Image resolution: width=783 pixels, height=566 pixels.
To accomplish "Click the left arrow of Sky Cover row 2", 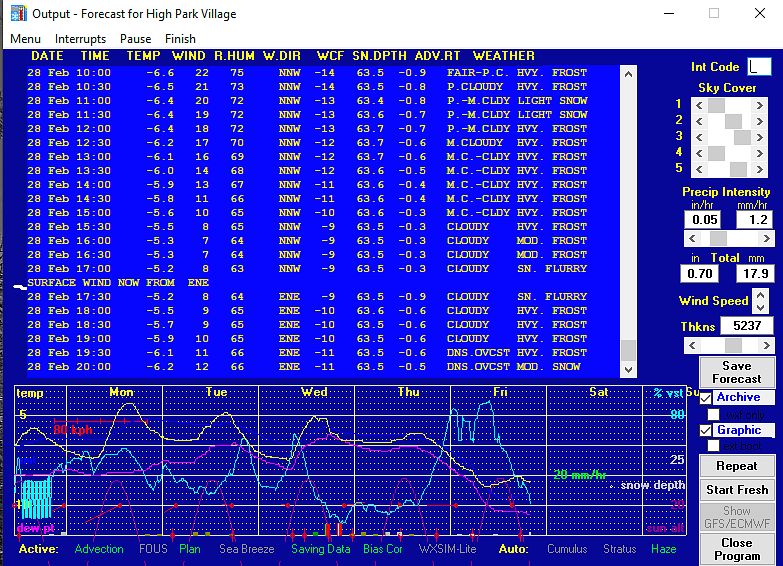I will 699,121.
